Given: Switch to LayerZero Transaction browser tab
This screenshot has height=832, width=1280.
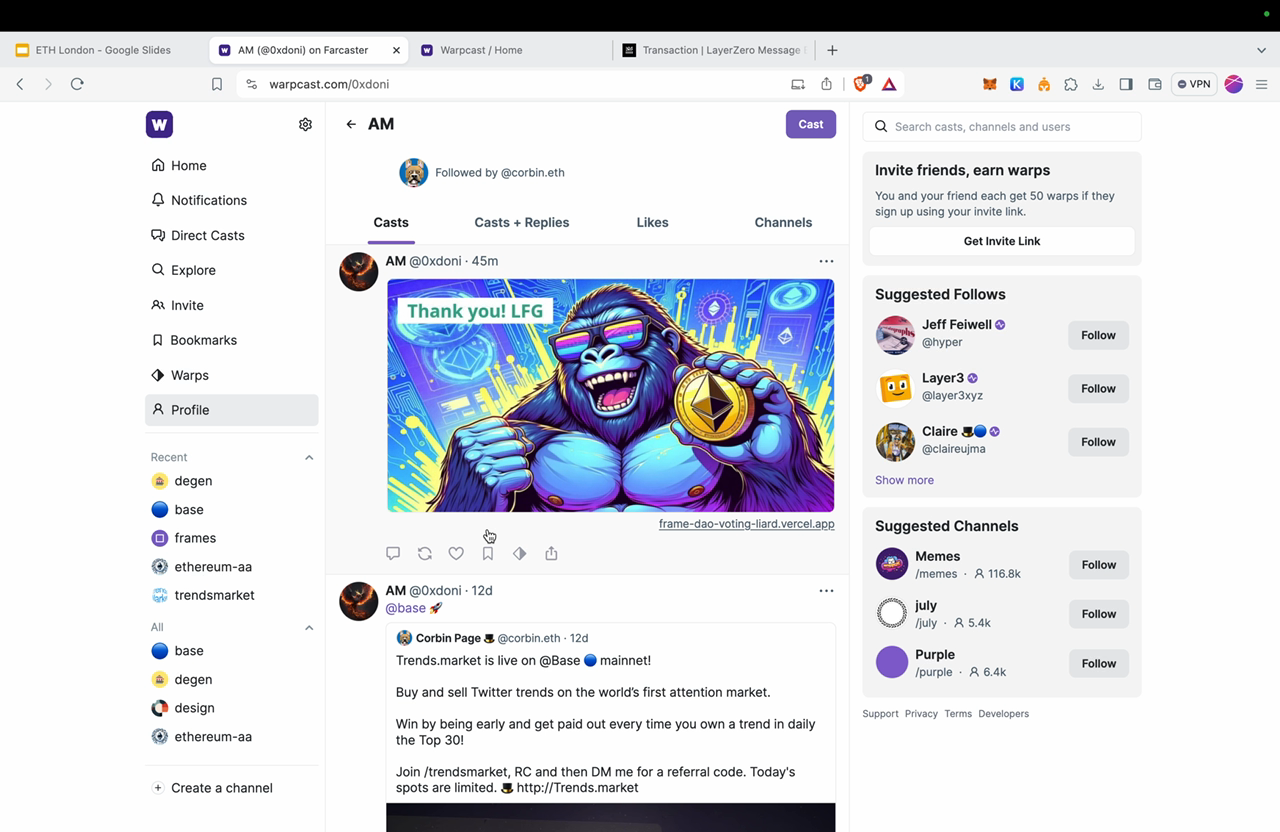Looking at the screenshot, I should click(x=715, y=50).
